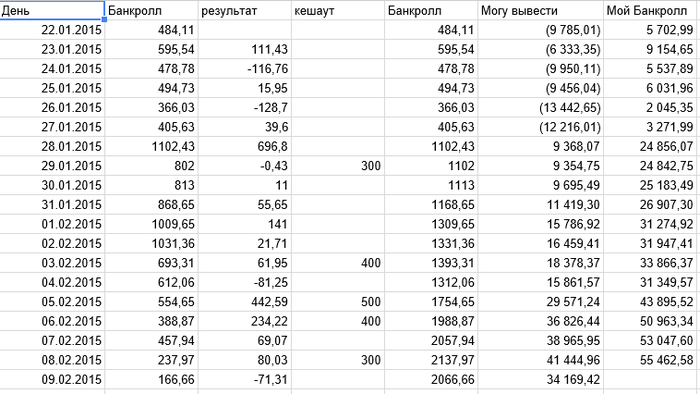The height and width of the screenshot is (394, 700).
Task: Select the cell showing 55 462,58
Action: coord(652,360)
